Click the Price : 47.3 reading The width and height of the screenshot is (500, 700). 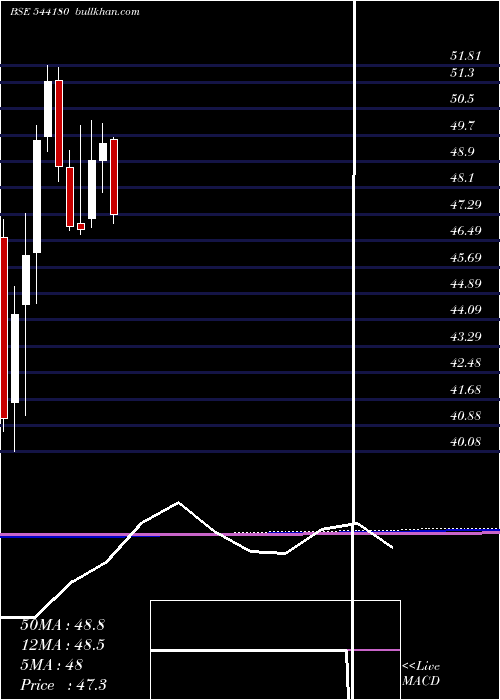[63, 684]
